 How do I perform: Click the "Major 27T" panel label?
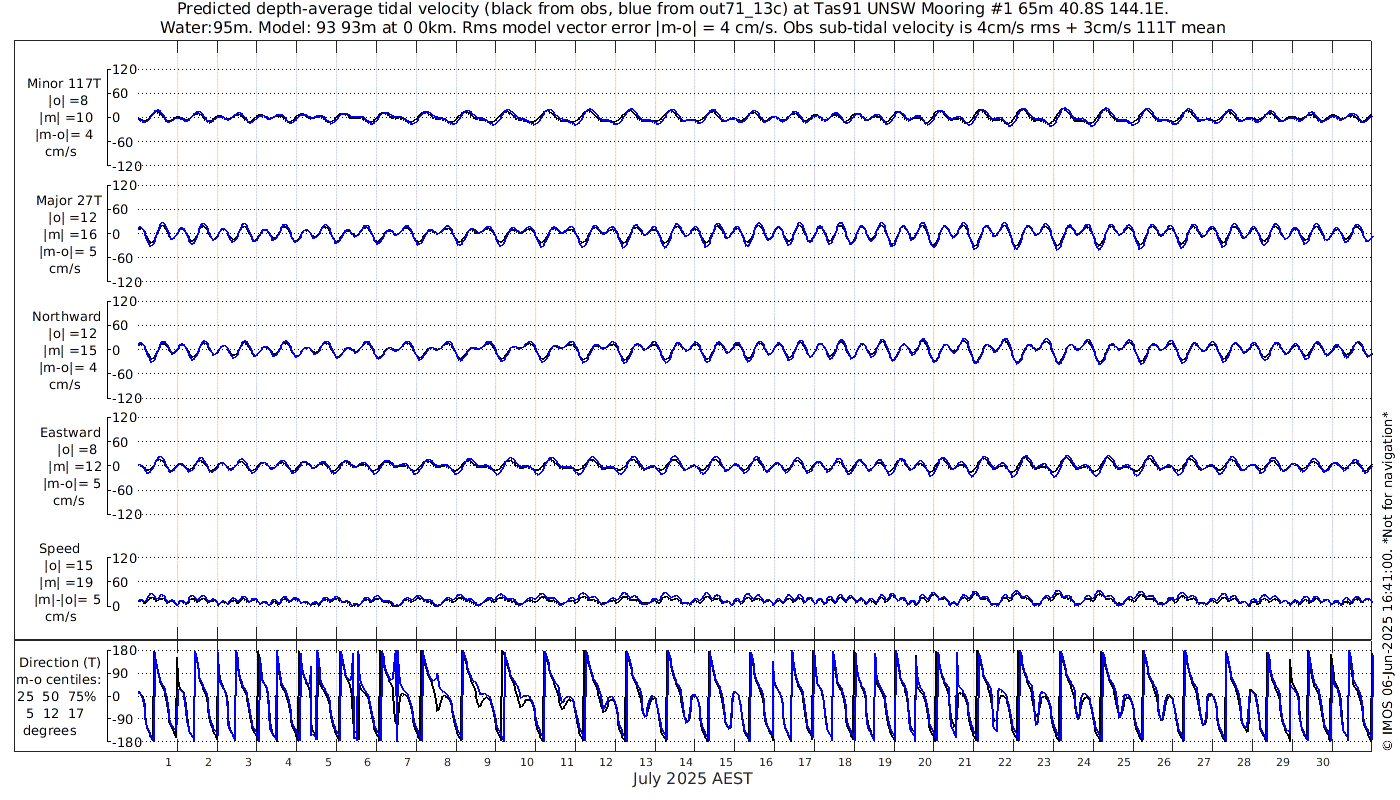tap(68, 200)
